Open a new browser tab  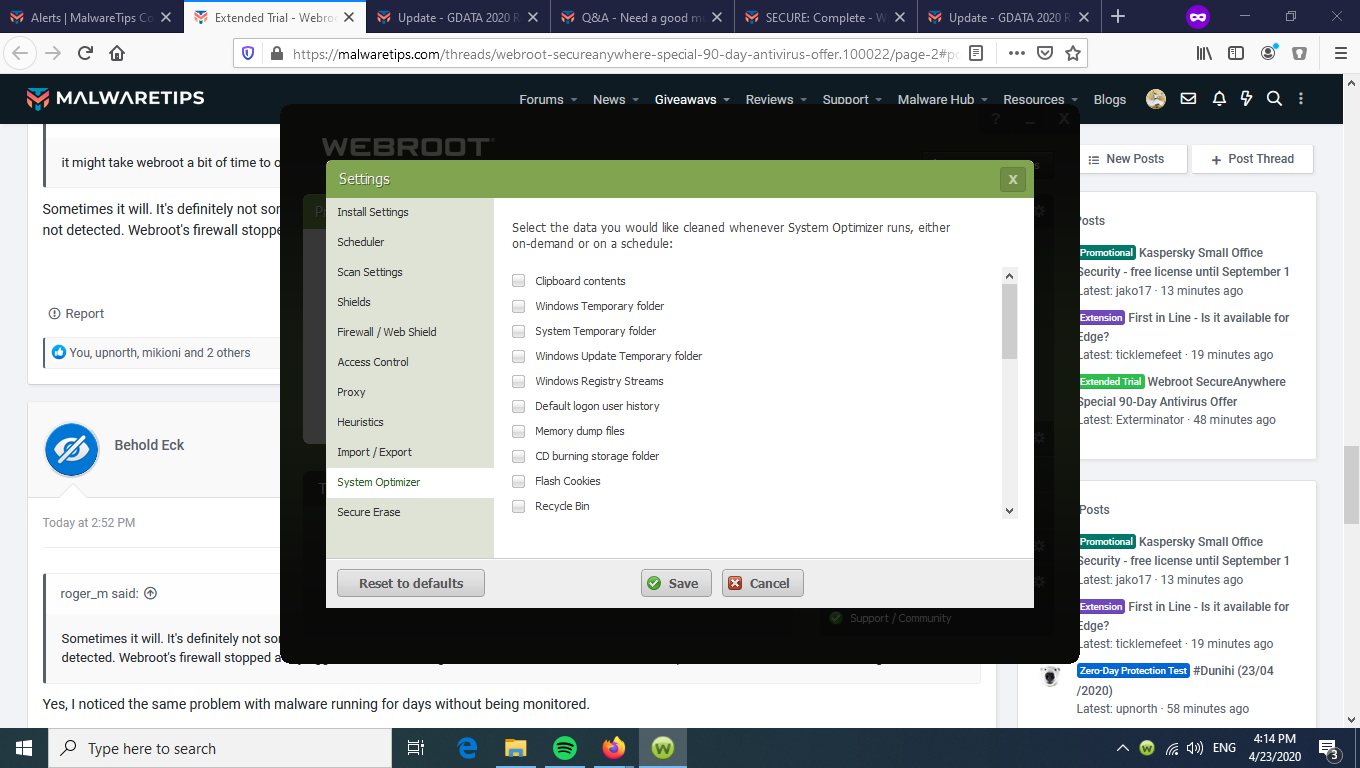coord(1118,16)
